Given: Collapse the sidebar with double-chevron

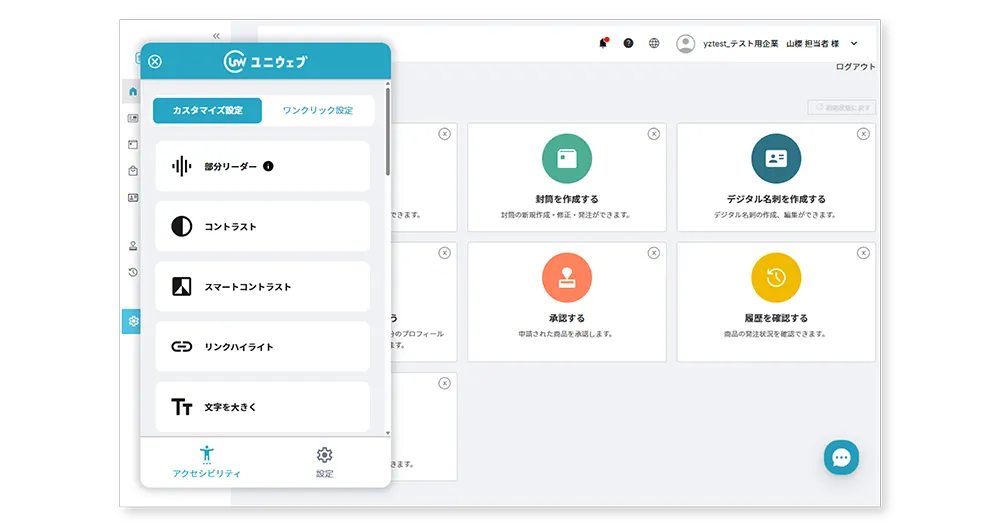Looking at the screenshot, I should tap(216, 36).
